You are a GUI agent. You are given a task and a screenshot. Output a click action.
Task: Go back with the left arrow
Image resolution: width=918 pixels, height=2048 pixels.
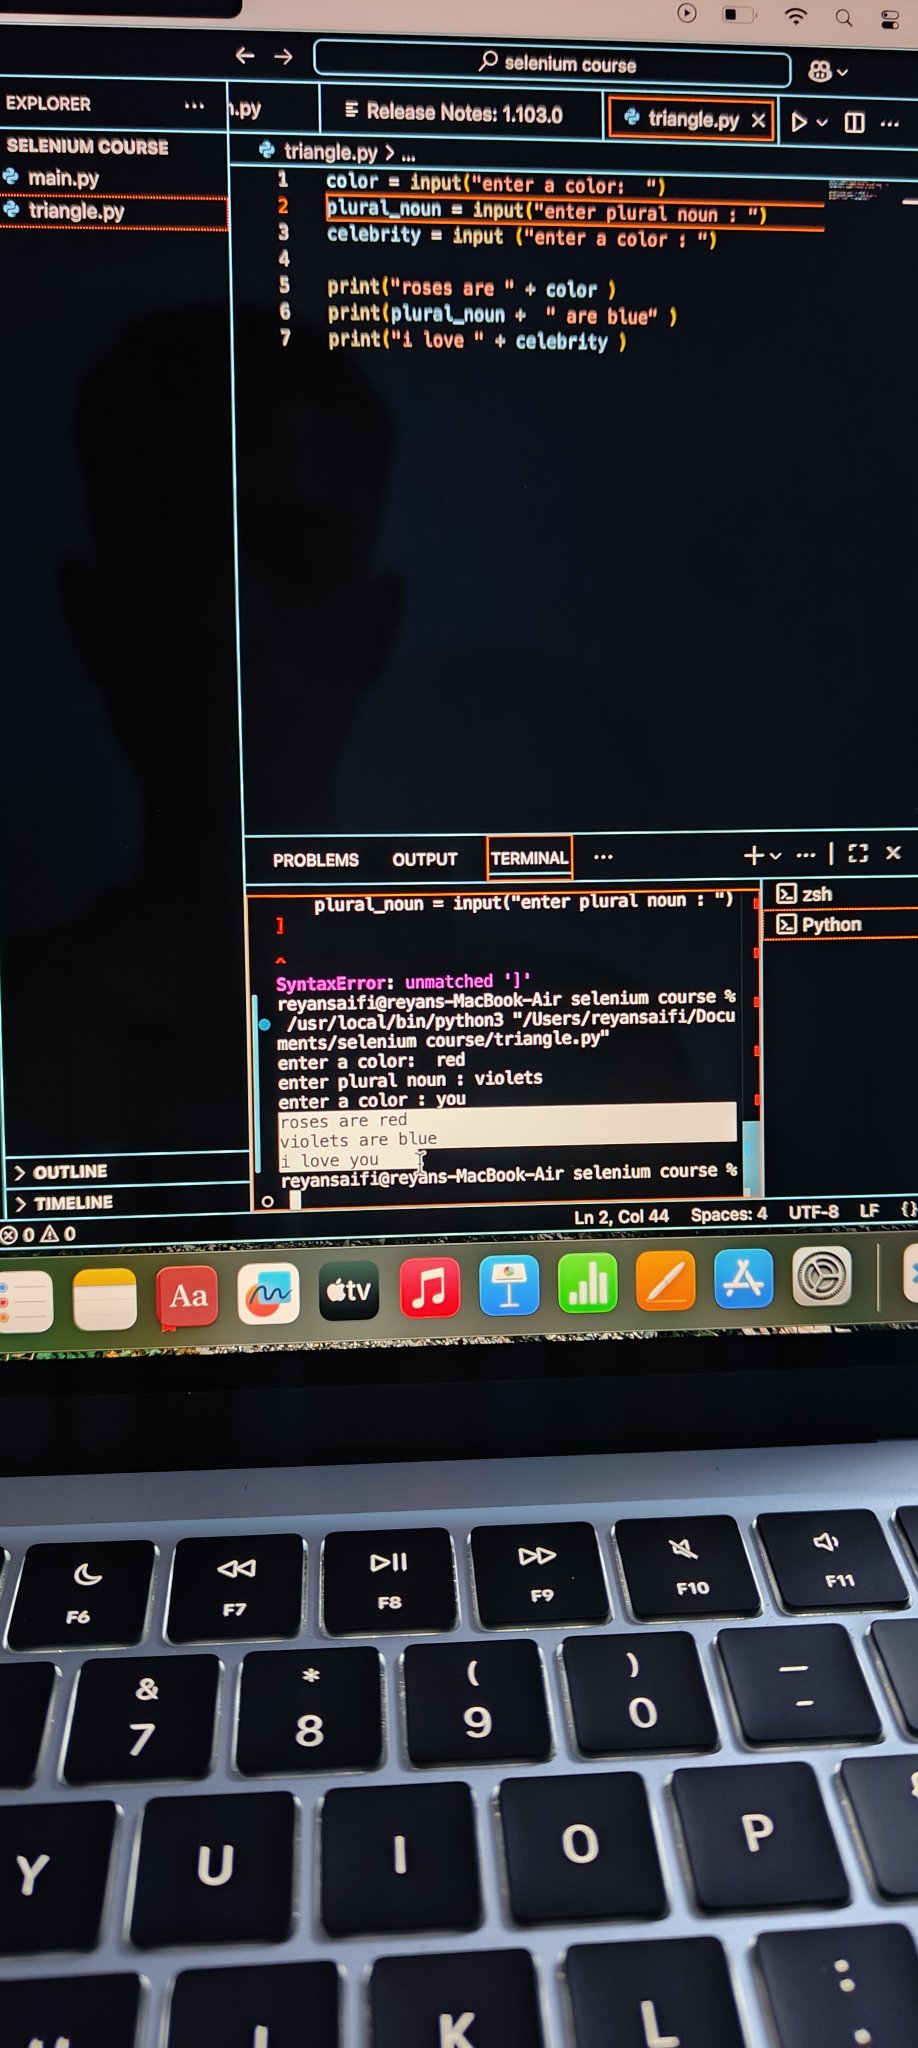tap(245, 55)
